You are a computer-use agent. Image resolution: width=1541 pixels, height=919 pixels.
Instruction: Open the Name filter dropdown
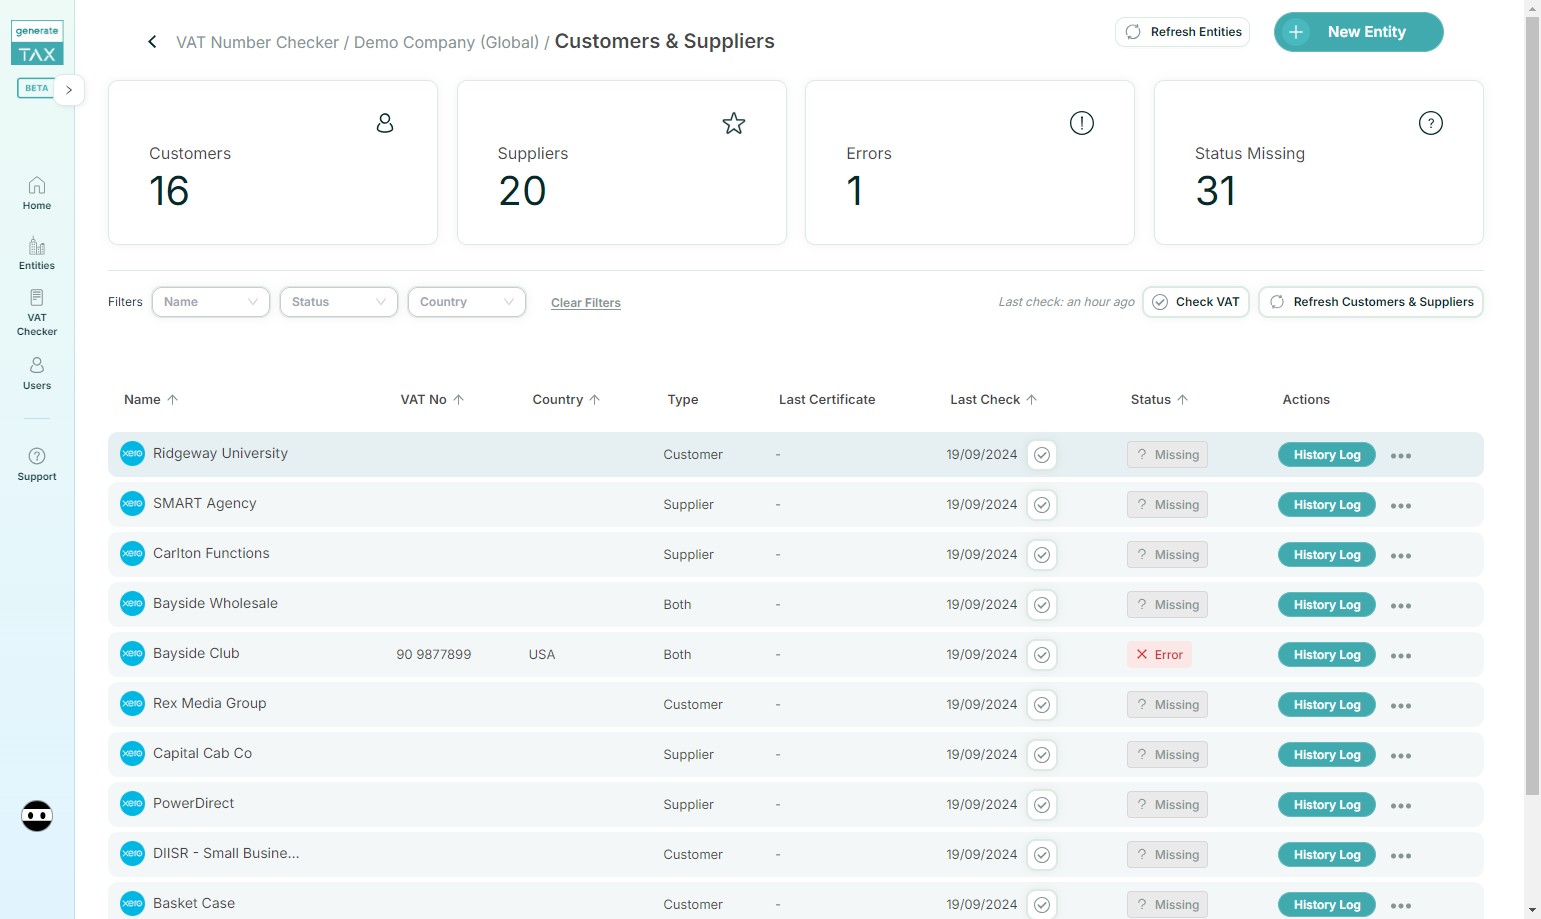pyautogui.click(x=210, y=302)
